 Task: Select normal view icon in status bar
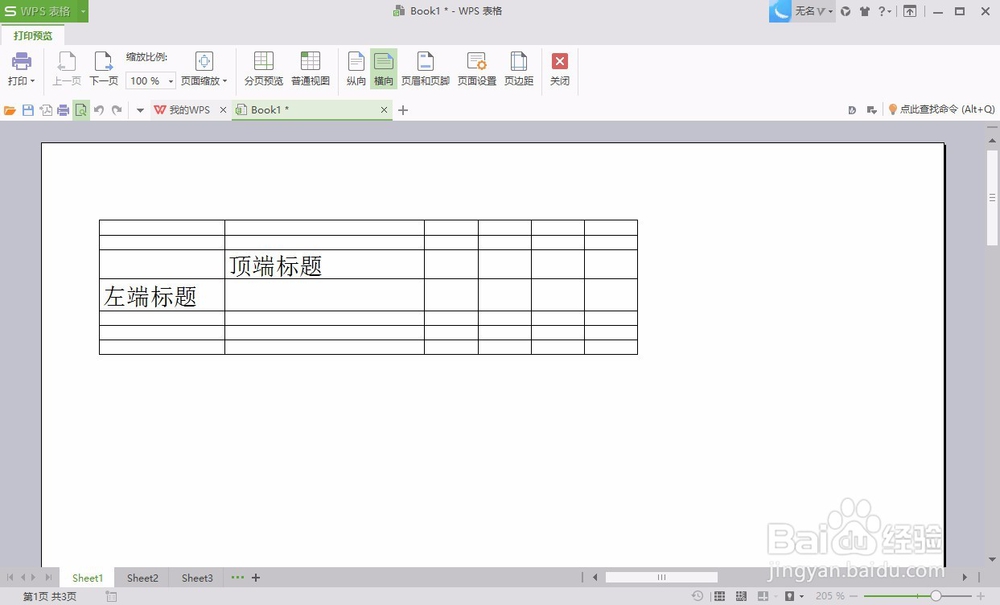tap(719, 596)
